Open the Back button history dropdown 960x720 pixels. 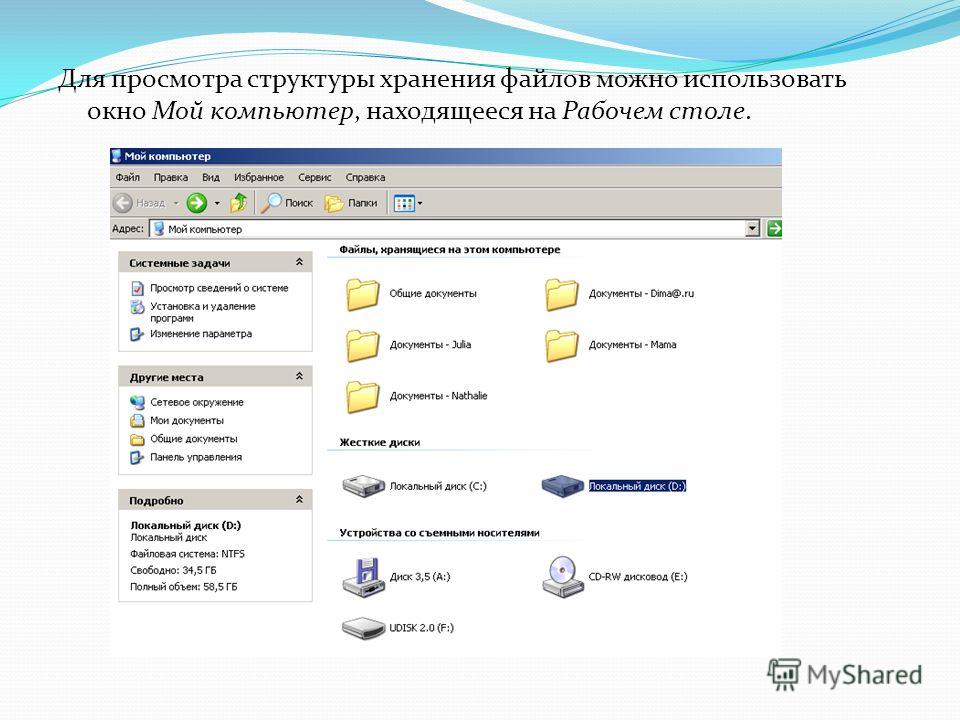[x=176, y=203]
